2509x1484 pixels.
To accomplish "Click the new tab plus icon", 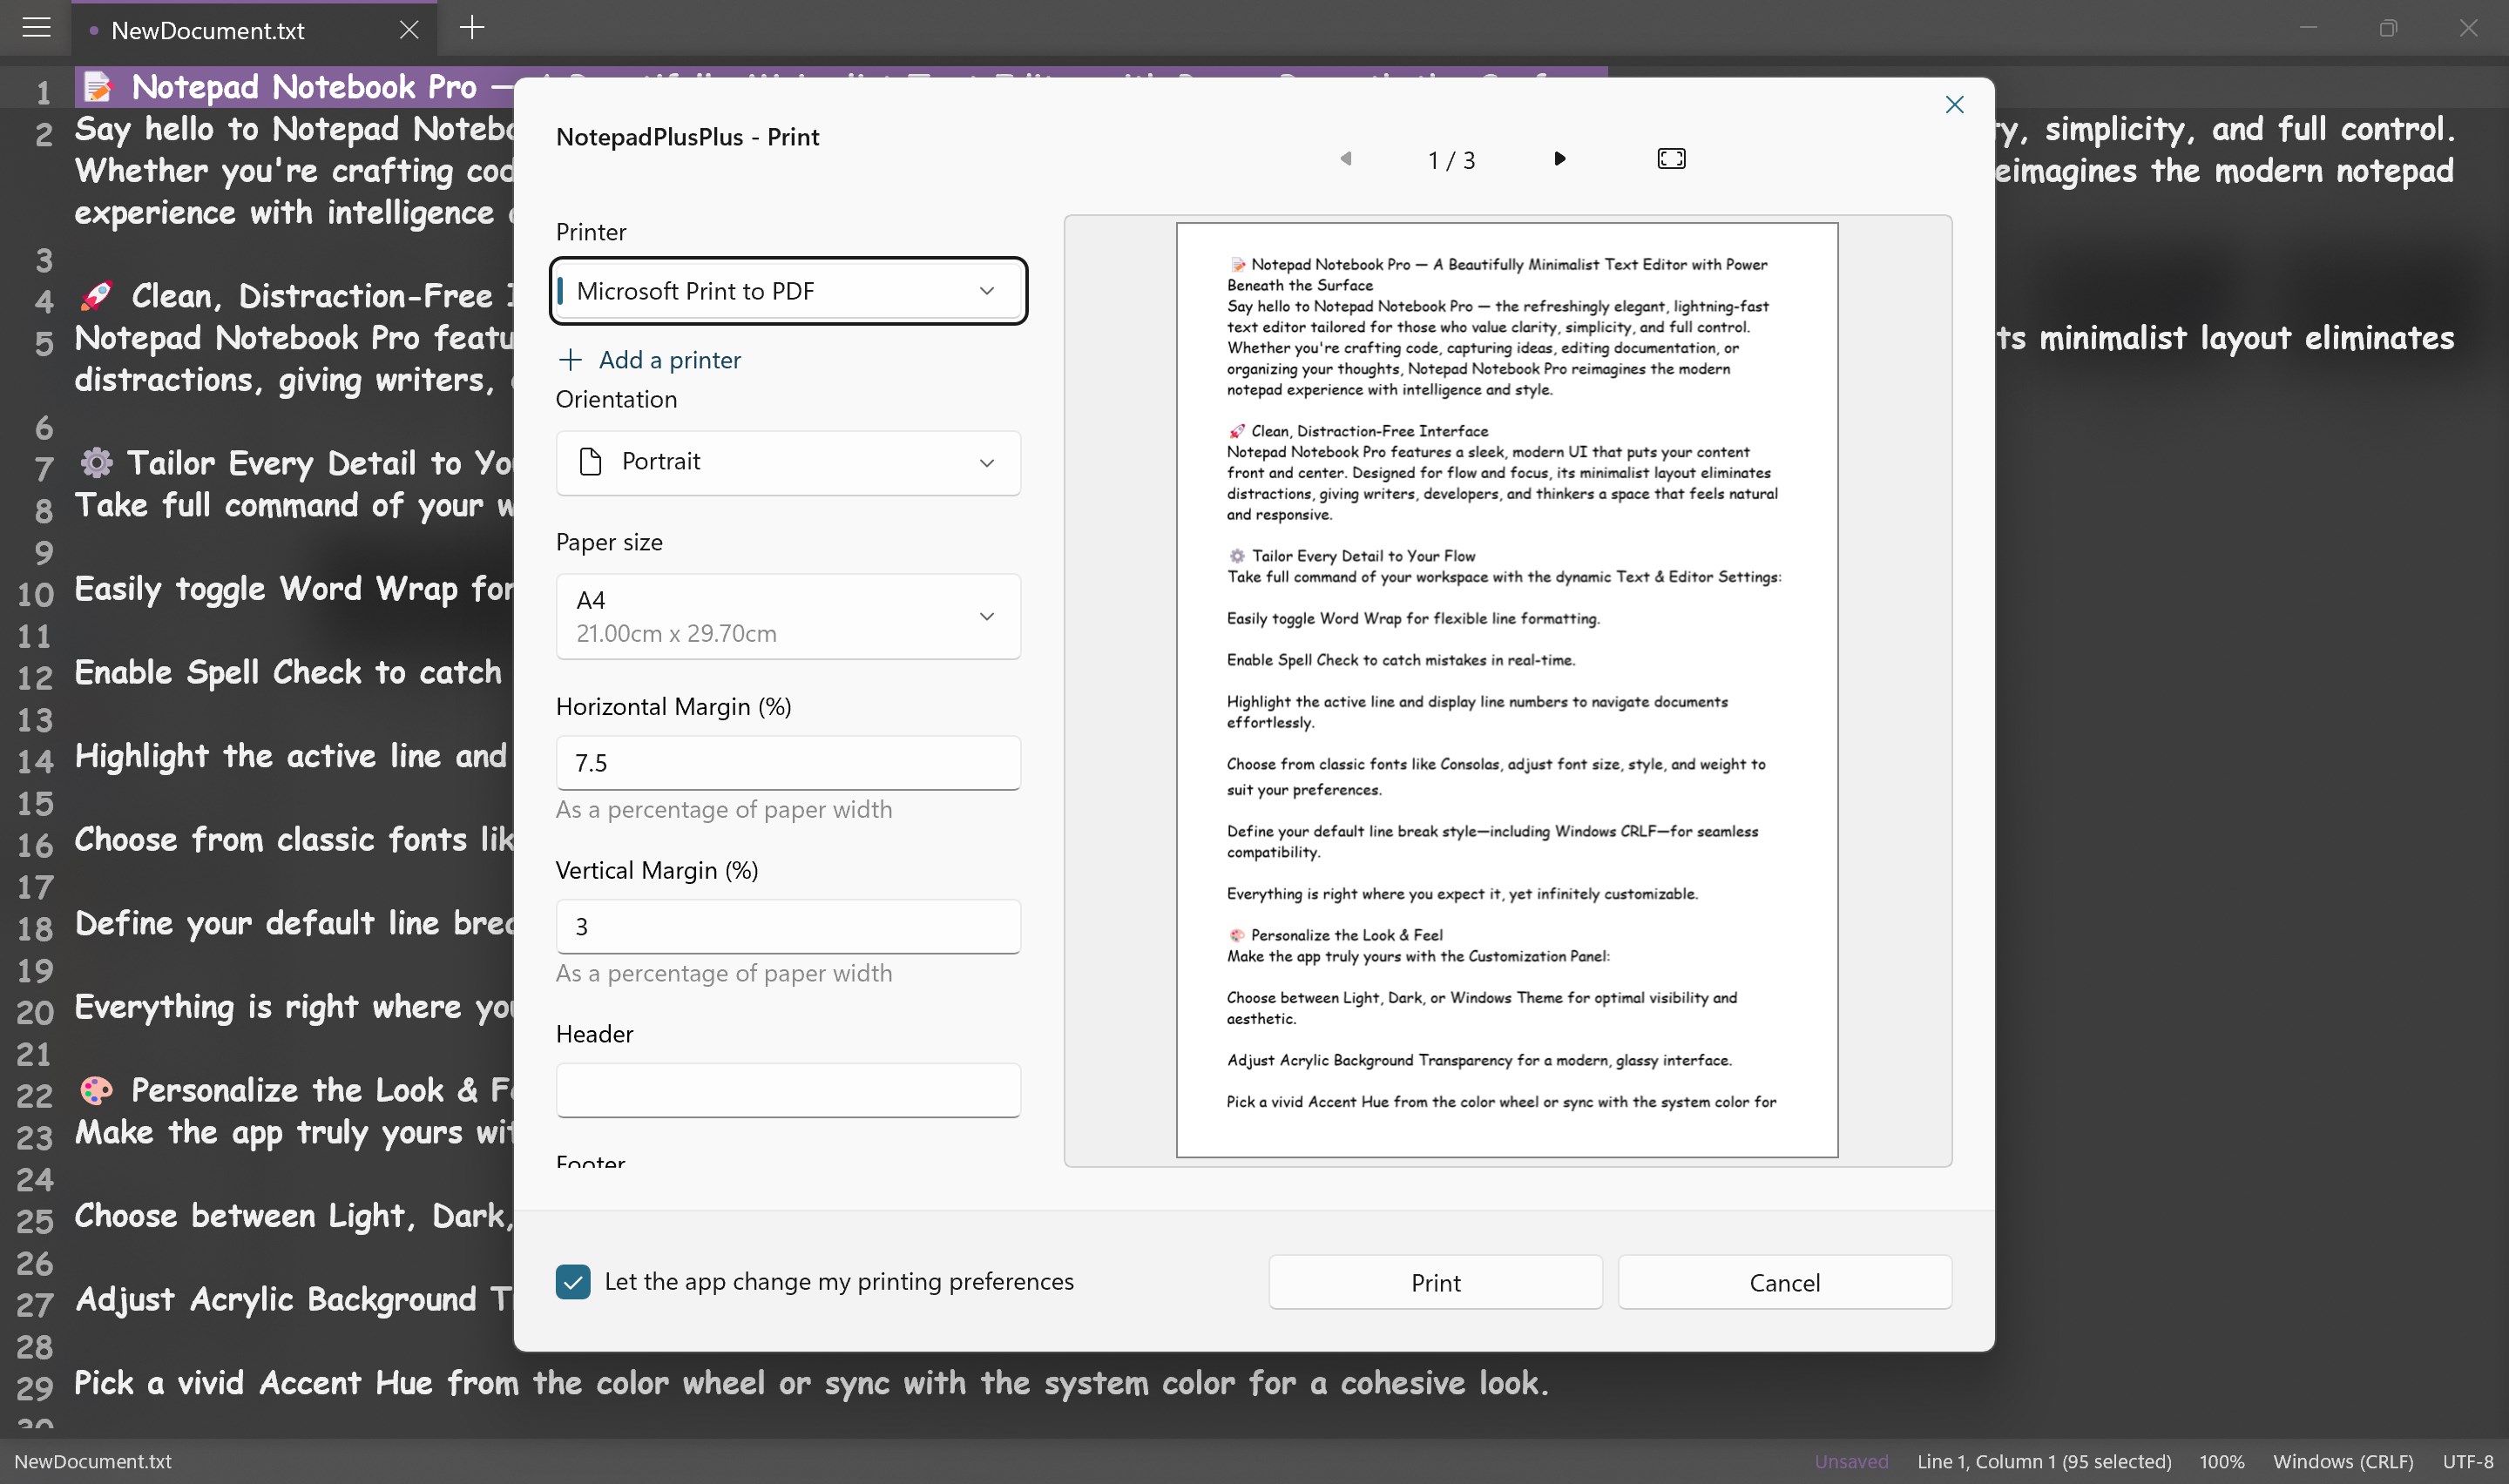I will (x=472, y=28).
